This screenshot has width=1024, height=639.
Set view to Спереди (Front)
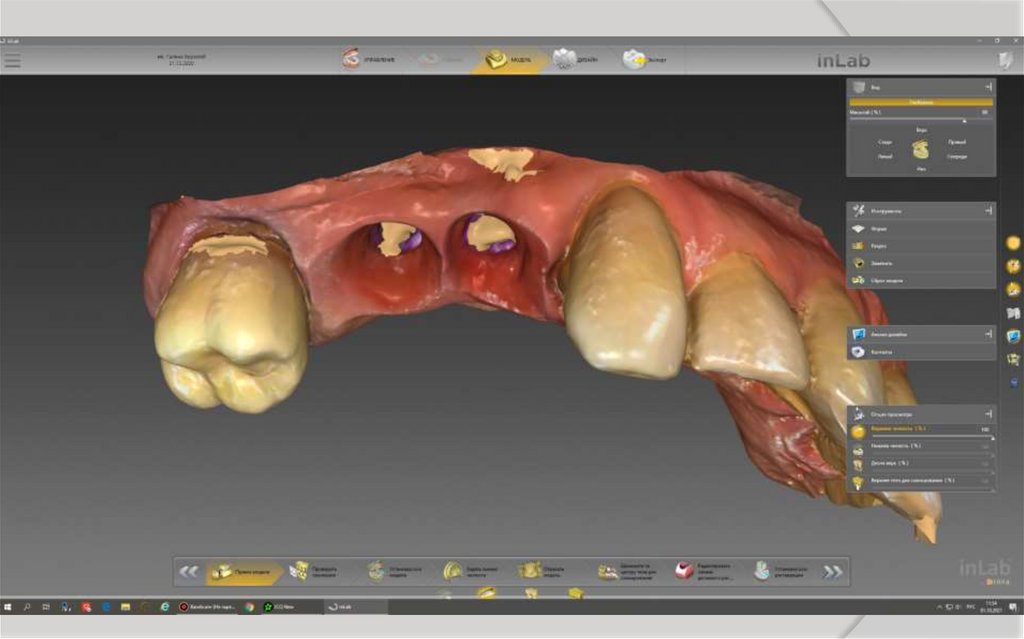(x=957, y=156)
